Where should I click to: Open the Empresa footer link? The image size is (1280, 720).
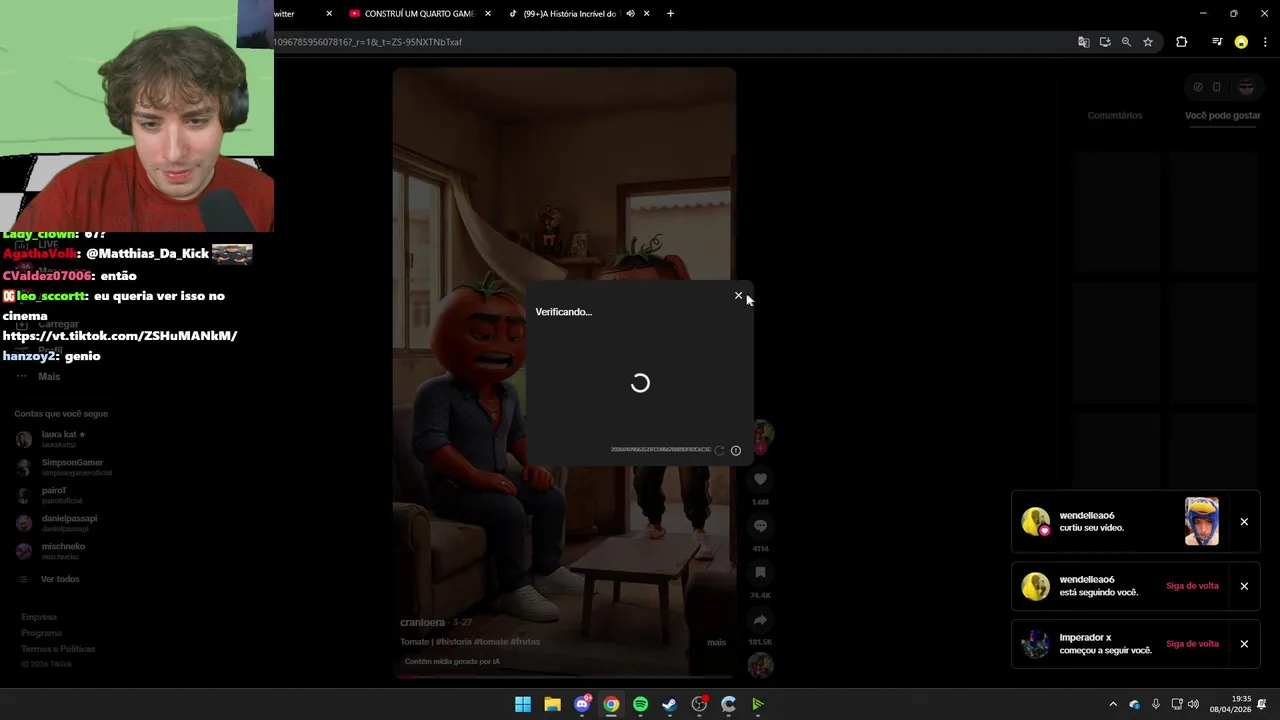39,617
